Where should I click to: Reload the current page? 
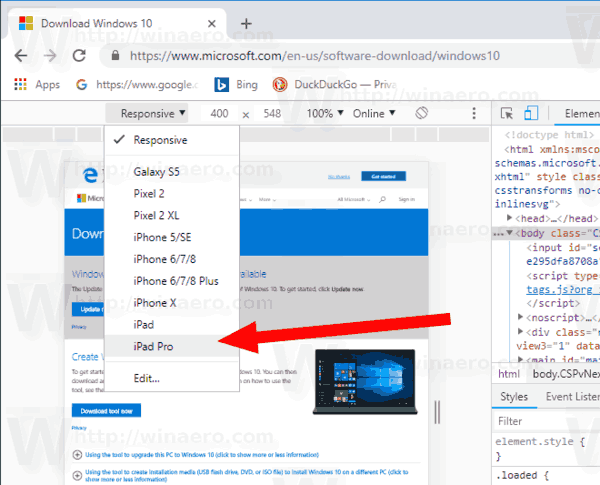click(x=79, y=56)
